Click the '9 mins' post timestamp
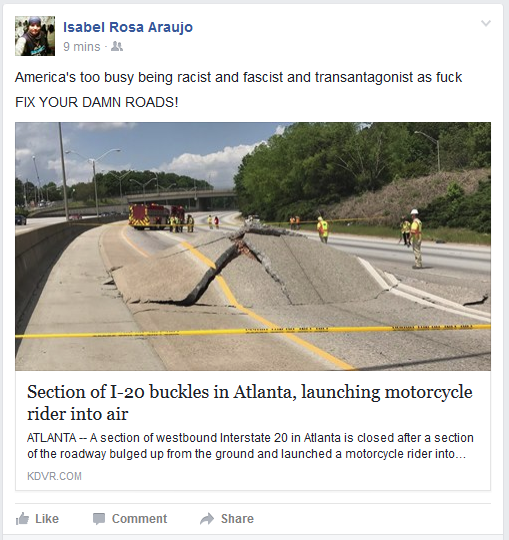 tap(82, 46)
